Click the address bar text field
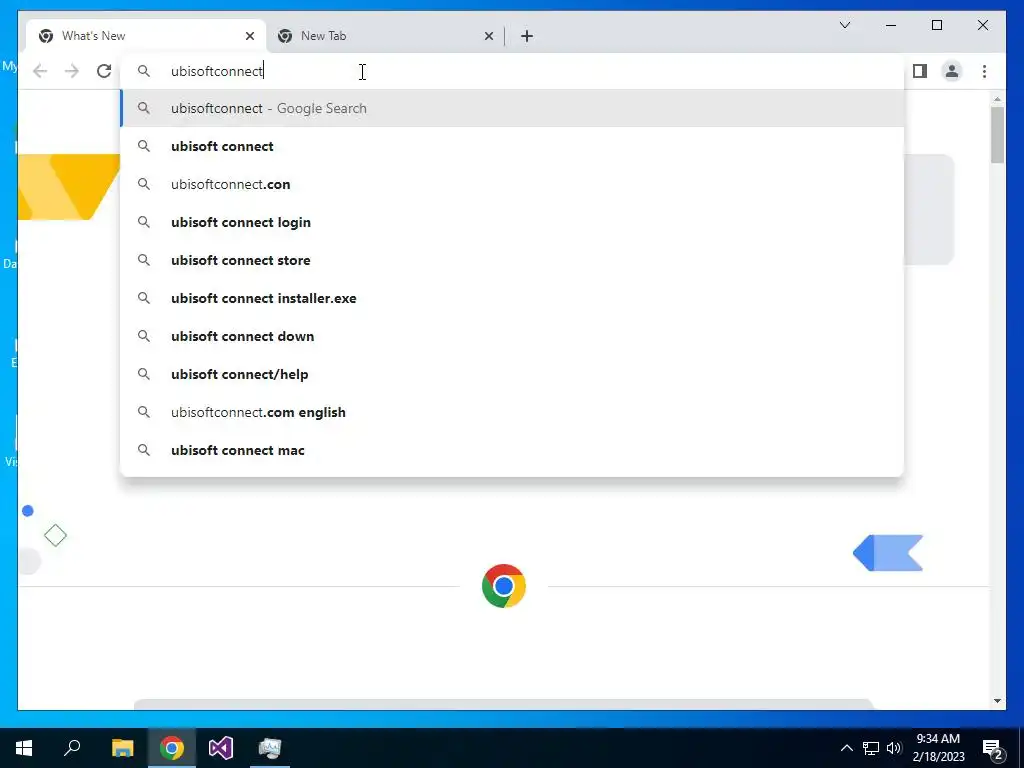The image size is (1024, 768). point(513,71)
